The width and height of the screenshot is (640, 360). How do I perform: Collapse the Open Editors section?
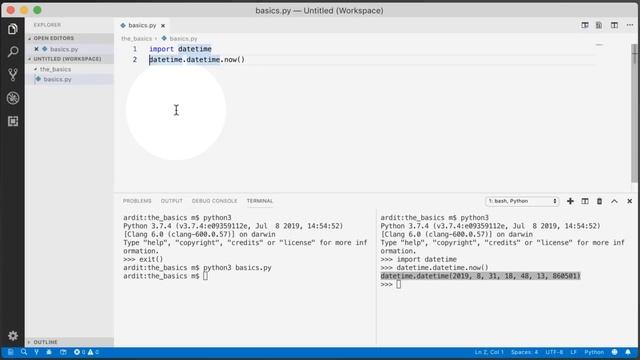pyautogui.click(x=69, y=38)
